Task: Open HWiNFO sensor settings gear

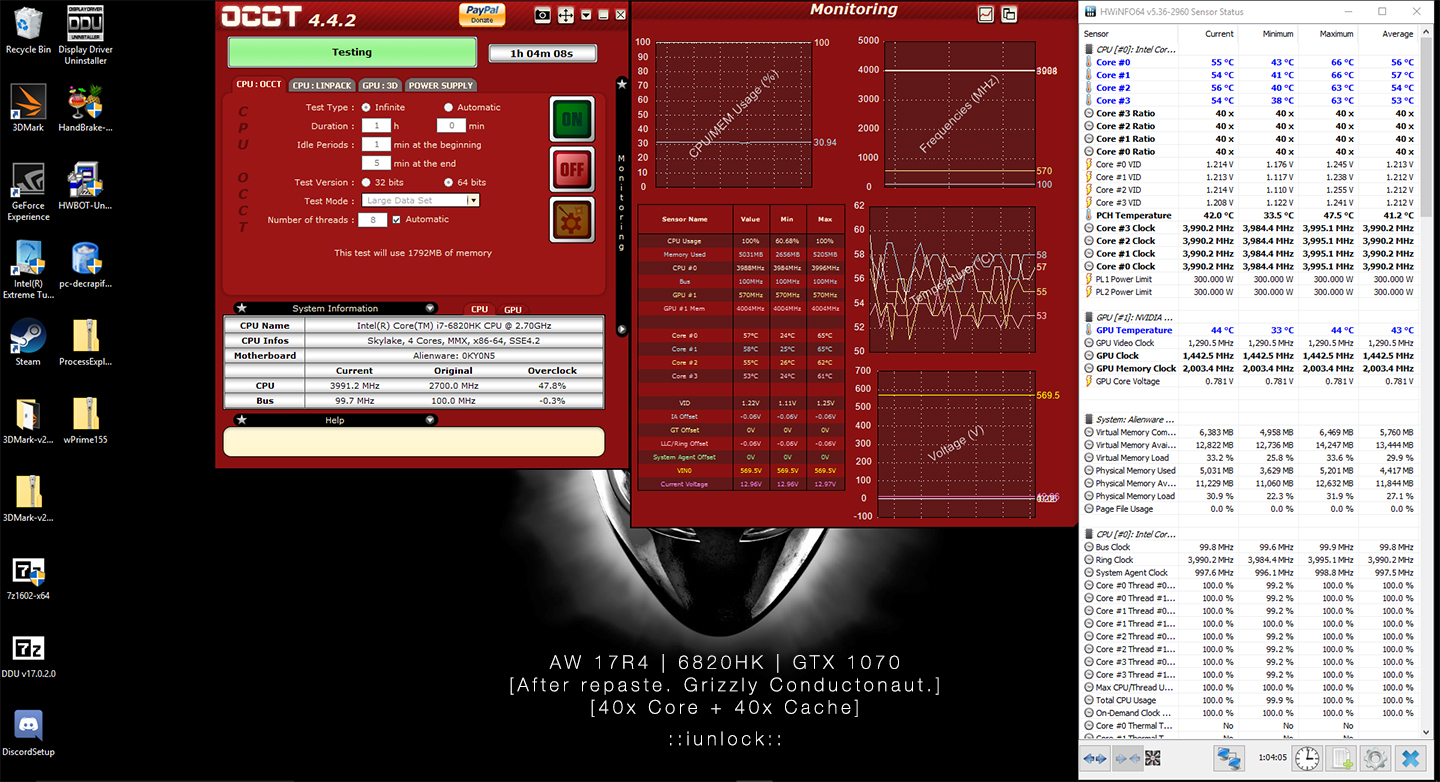Action: tap(1376, 758)
